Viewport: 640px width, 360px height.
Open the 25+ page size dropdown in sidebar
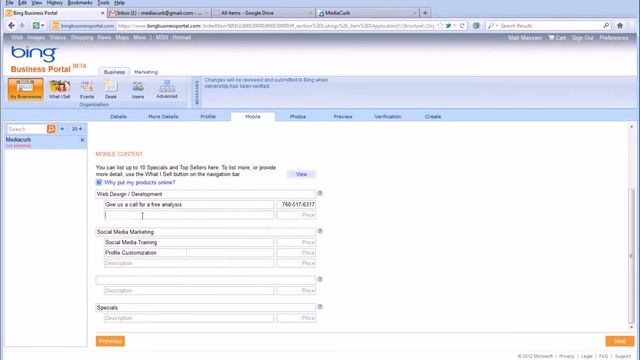coord(77,129)
